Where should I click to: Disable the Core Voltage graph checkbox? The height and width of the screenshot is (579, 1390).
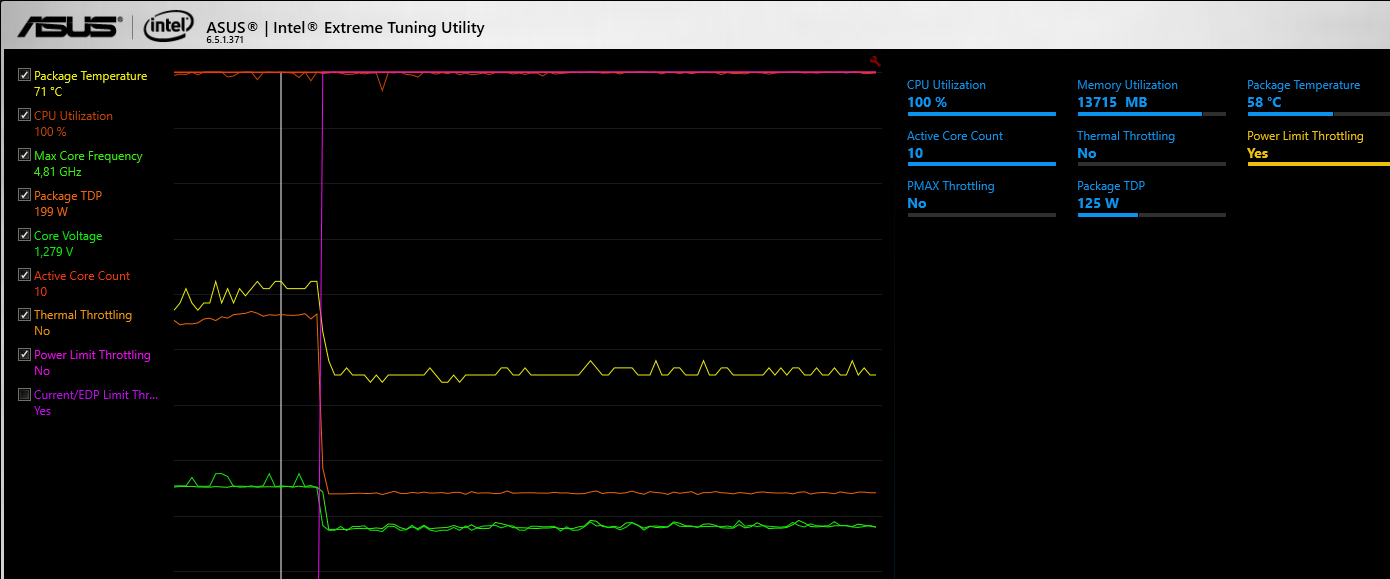[24, 235]
